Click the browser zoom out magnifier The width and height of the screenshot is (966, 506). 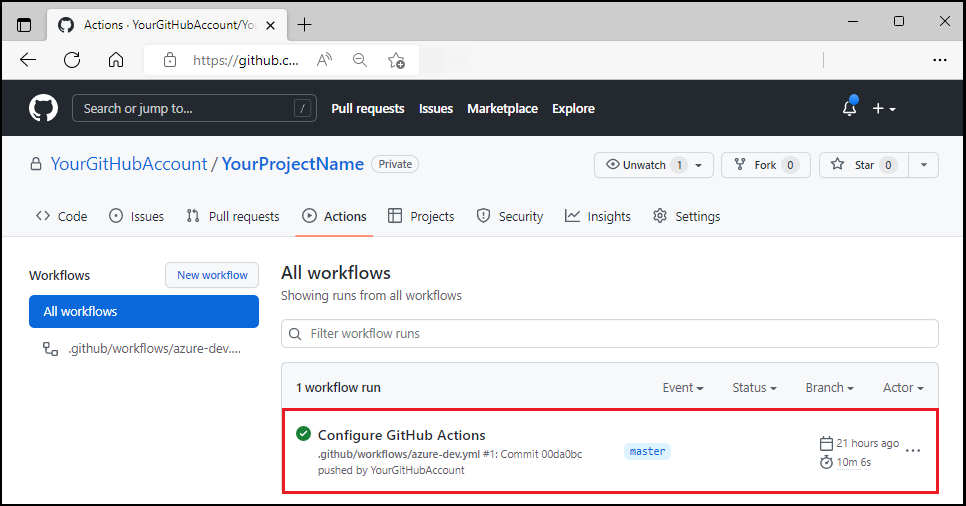pyautogui.click(x=360, y=60)
